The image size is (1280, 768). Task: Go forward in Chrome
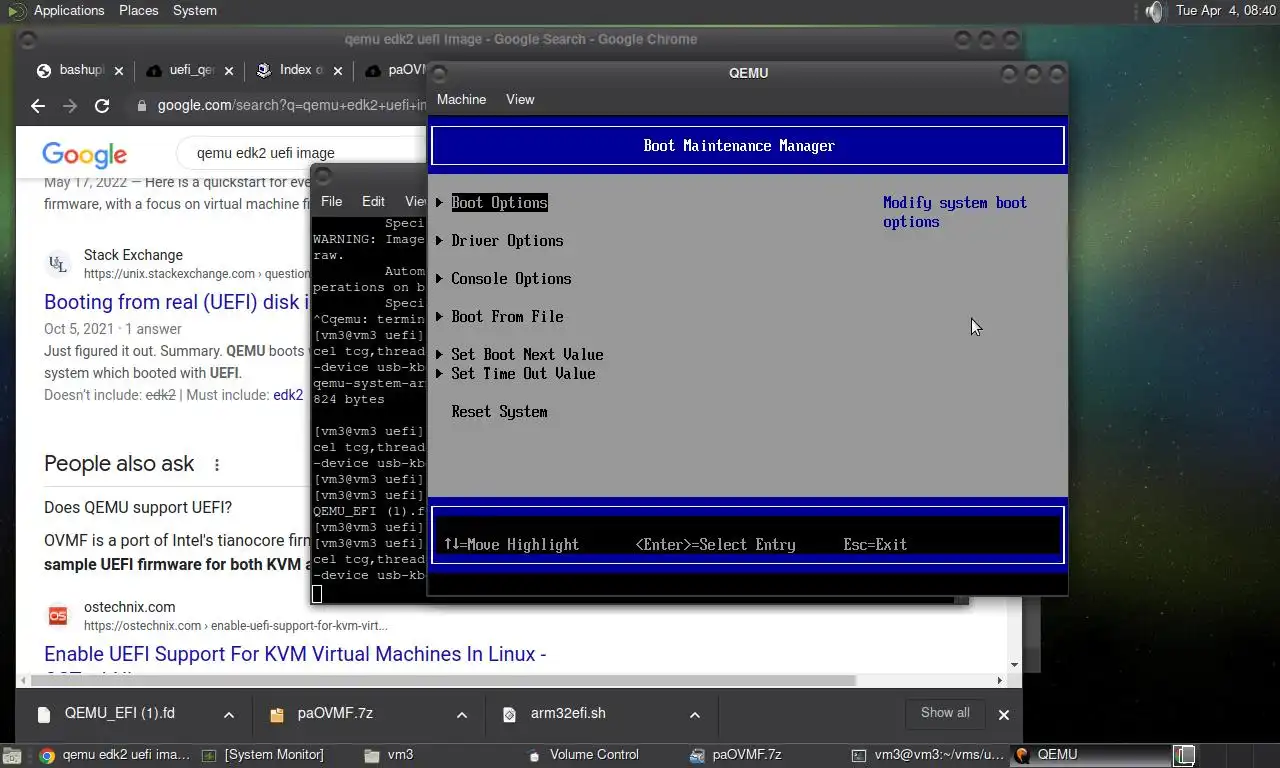[x=70, y=105]
